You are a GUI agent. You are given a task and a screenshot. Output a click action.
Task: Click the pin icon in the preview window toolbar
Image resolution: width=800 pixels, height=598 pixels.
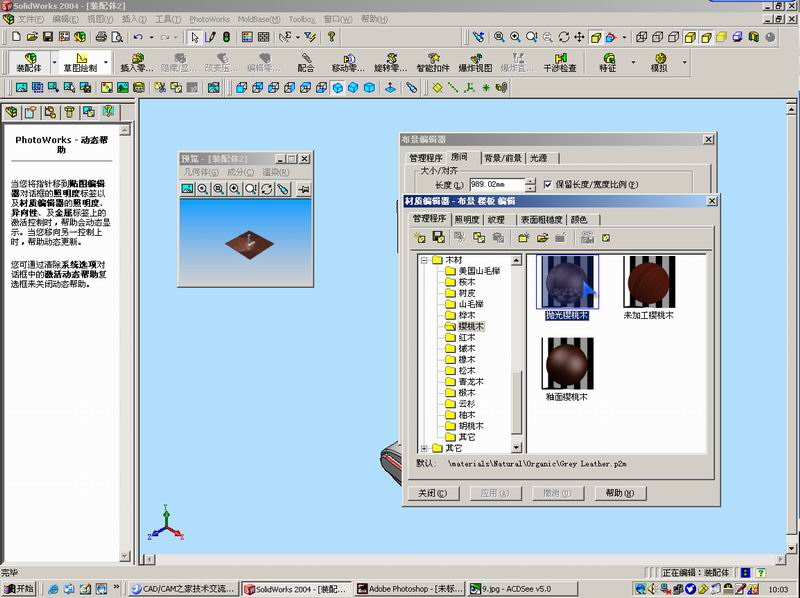coord(303,189)
